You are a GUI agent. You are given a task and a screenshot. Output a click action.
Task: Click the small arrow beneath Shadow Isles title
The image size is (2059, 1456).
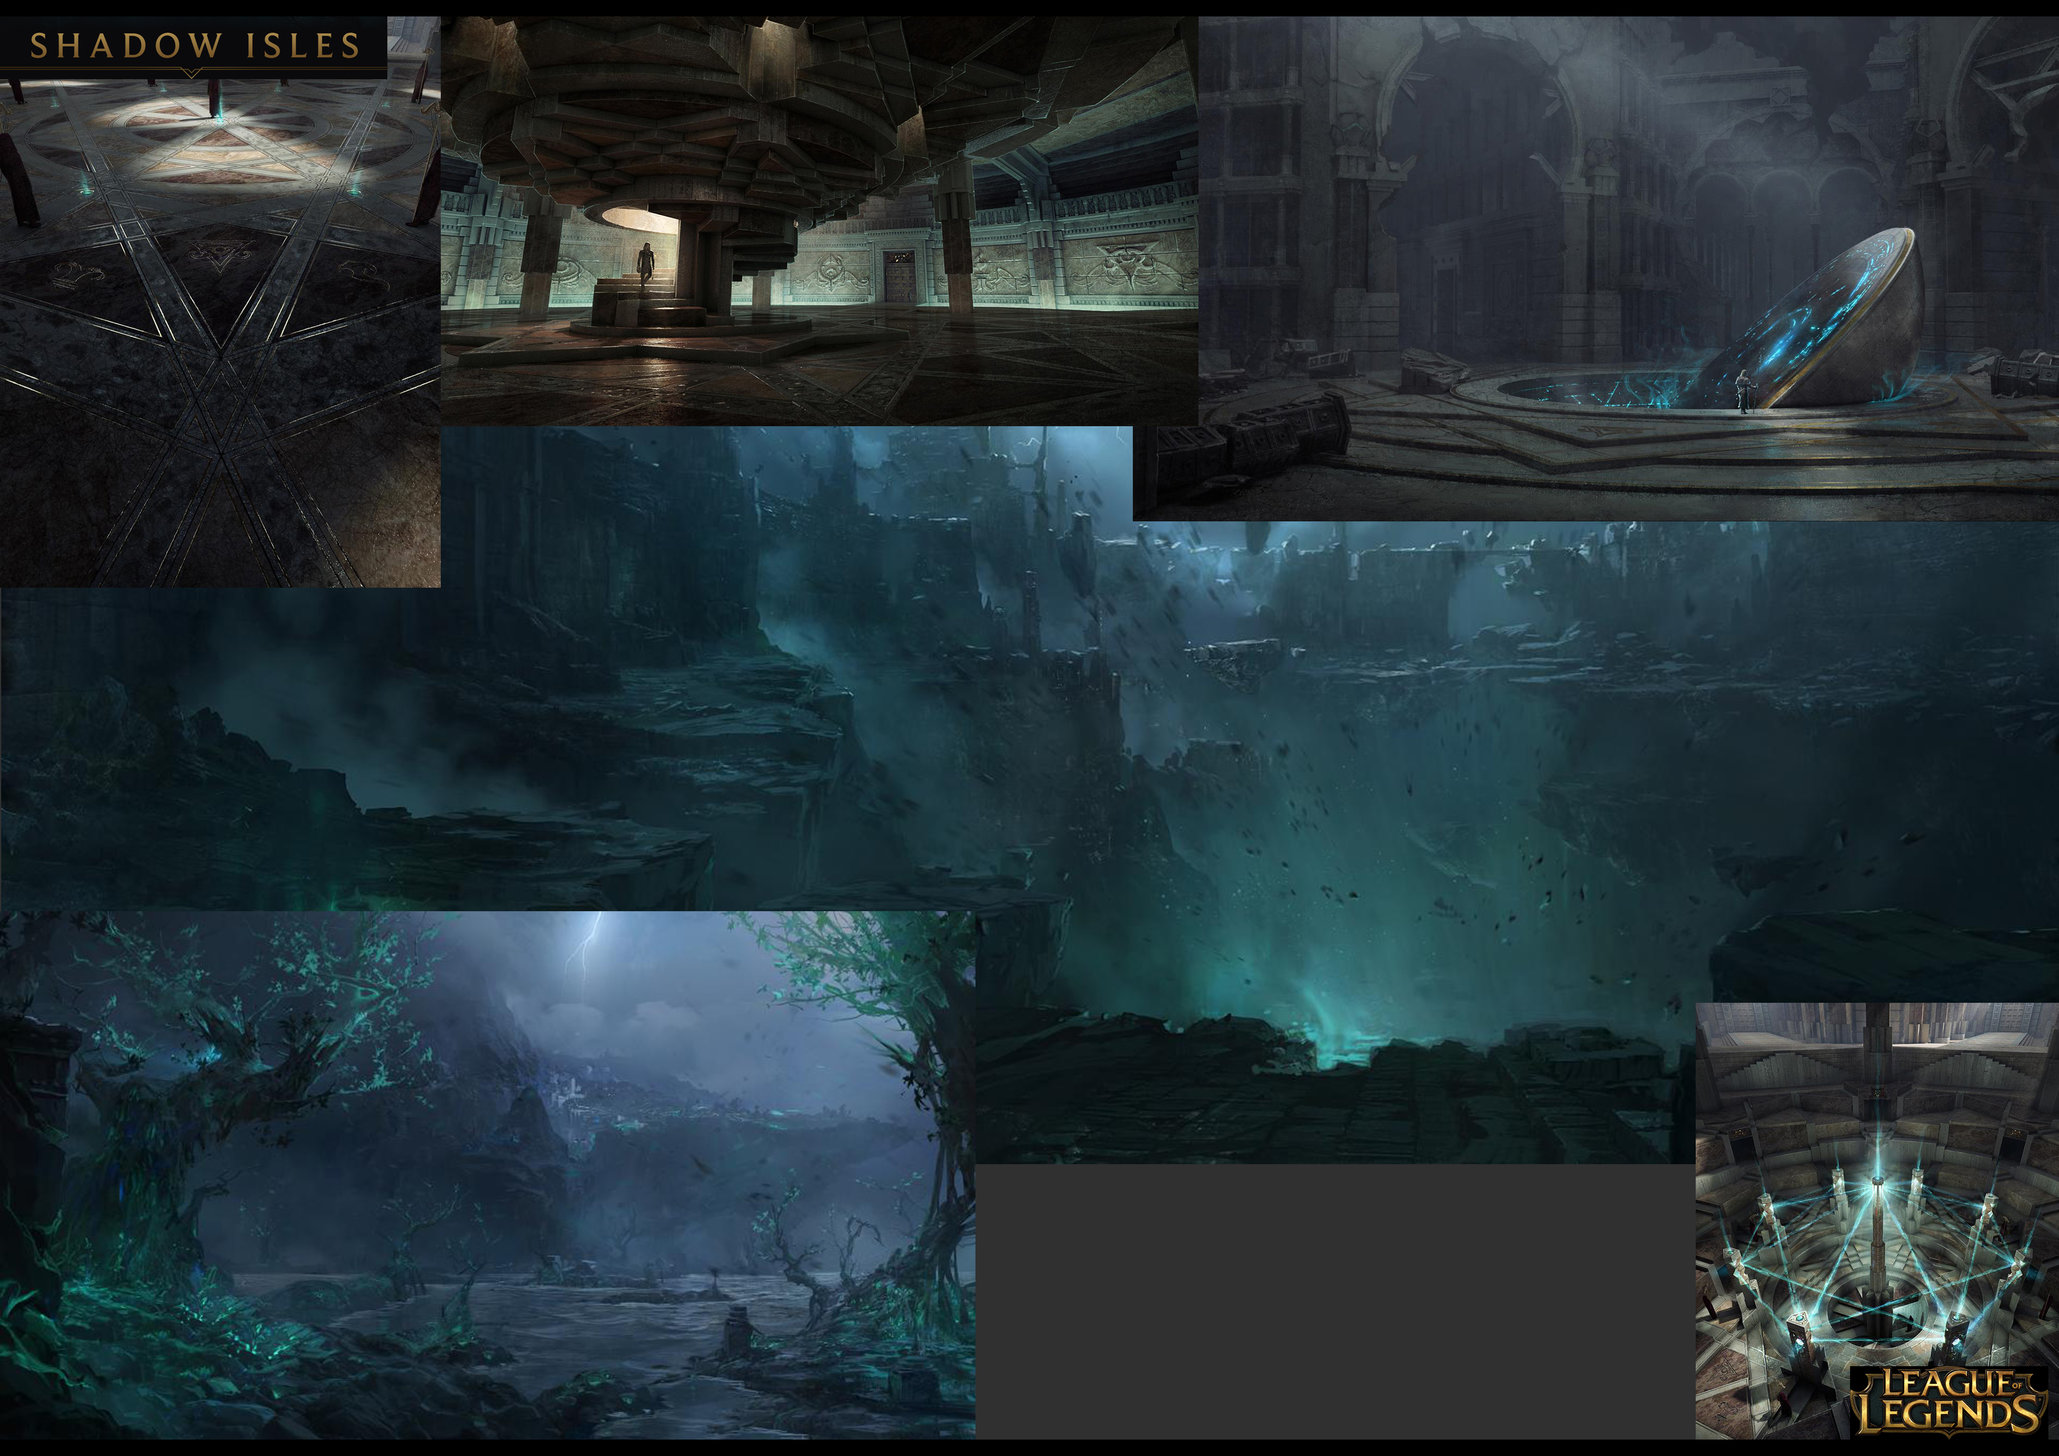[194, 74]
